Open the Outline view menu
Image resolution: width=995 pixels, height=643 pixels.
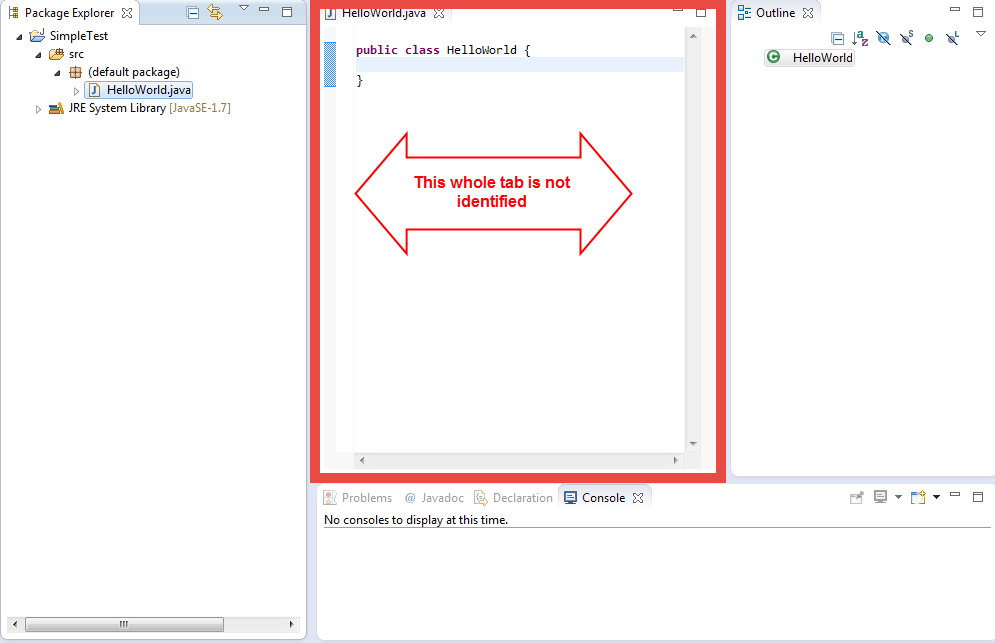(x=980, y=34)
